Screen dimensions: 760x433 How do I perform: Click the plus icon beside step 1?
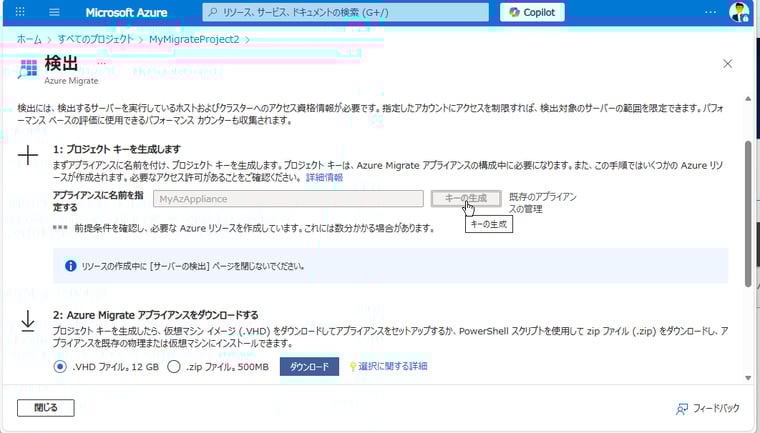(x=28, y=155)
